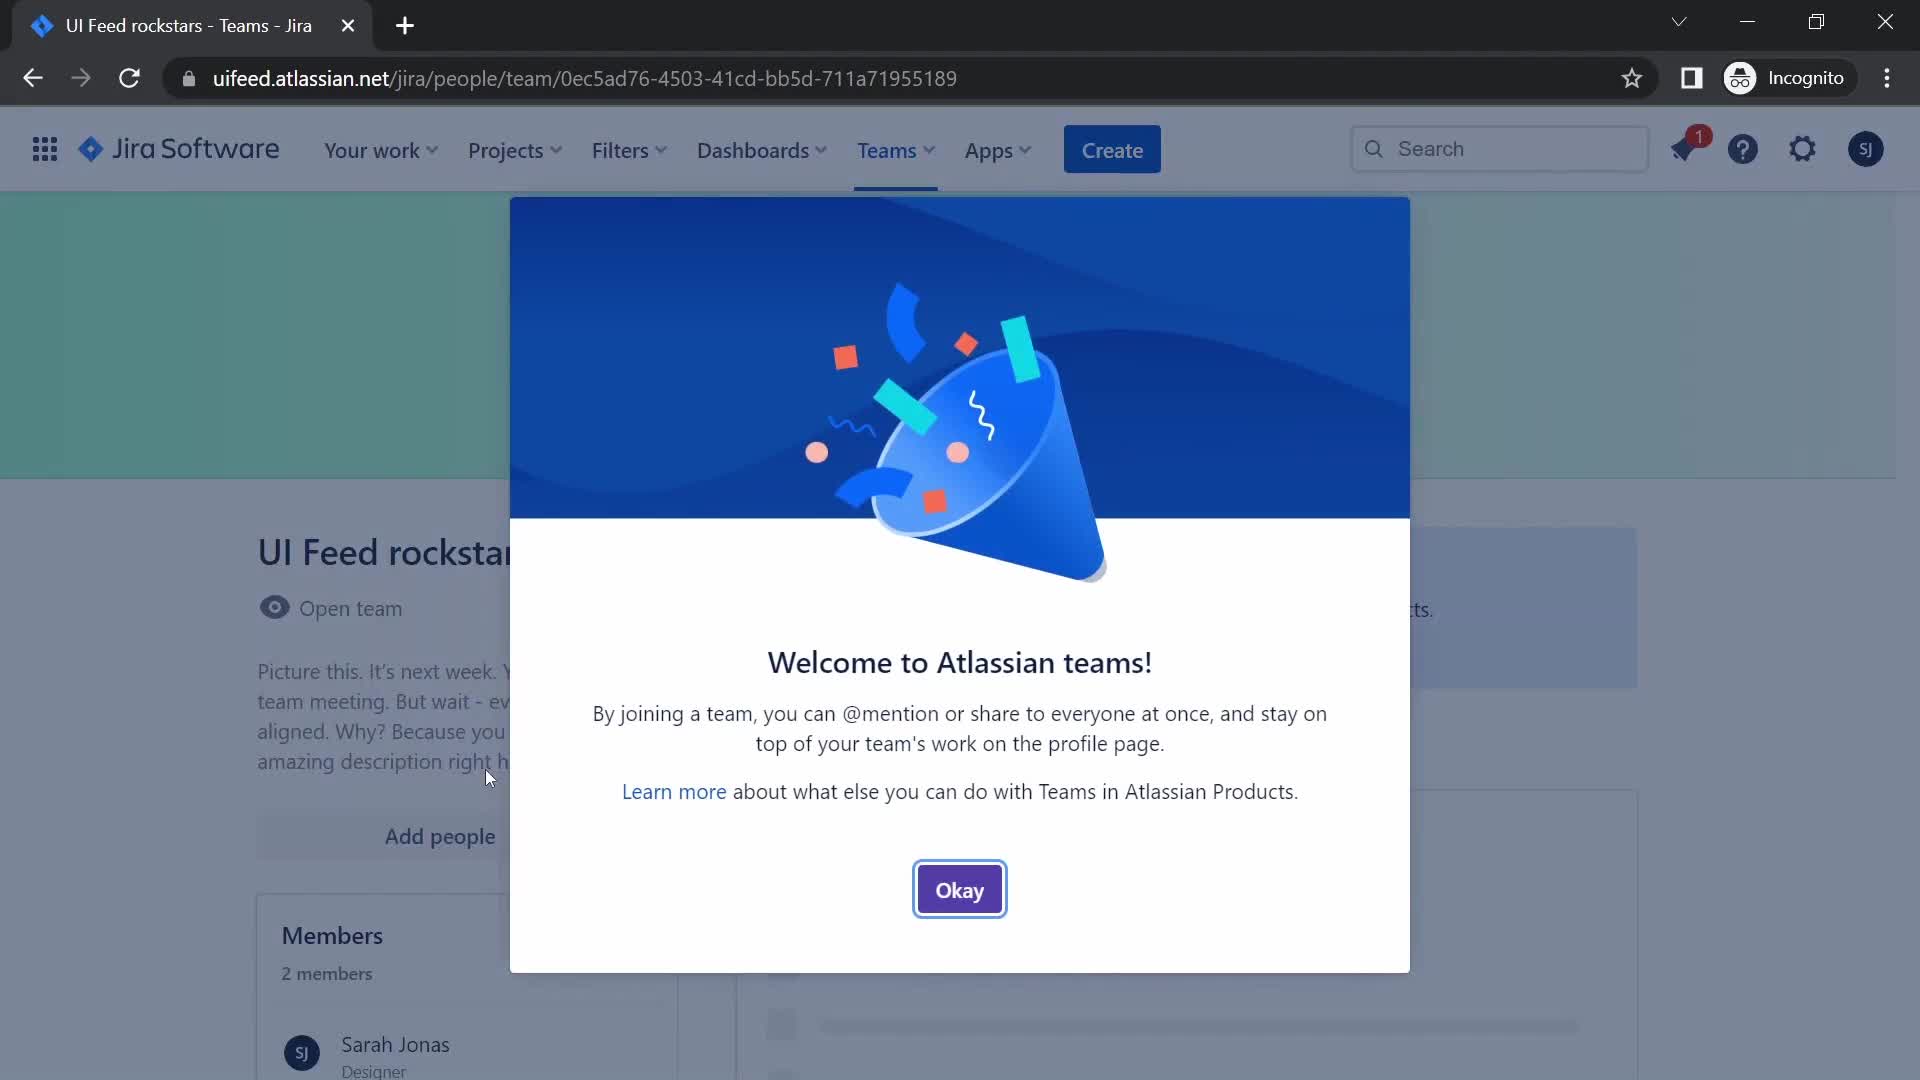
Task: Open the grid/waffle menu icon
Action: point(44,149)
